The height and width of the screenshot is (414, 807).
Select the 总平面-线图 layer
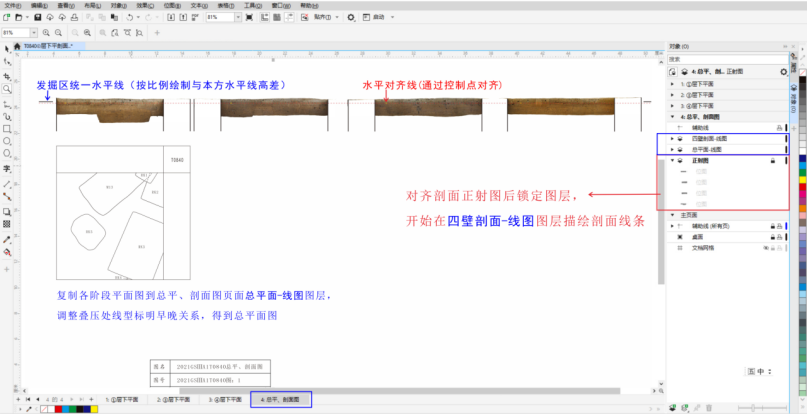tap(708, 149)
